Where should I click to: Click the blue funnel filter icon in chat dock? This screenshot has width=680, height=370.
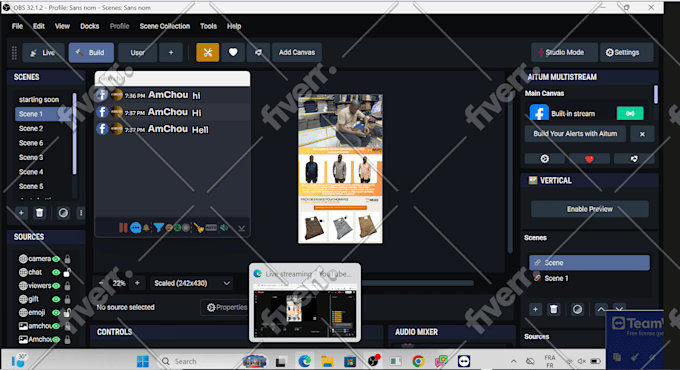point(158,228)
